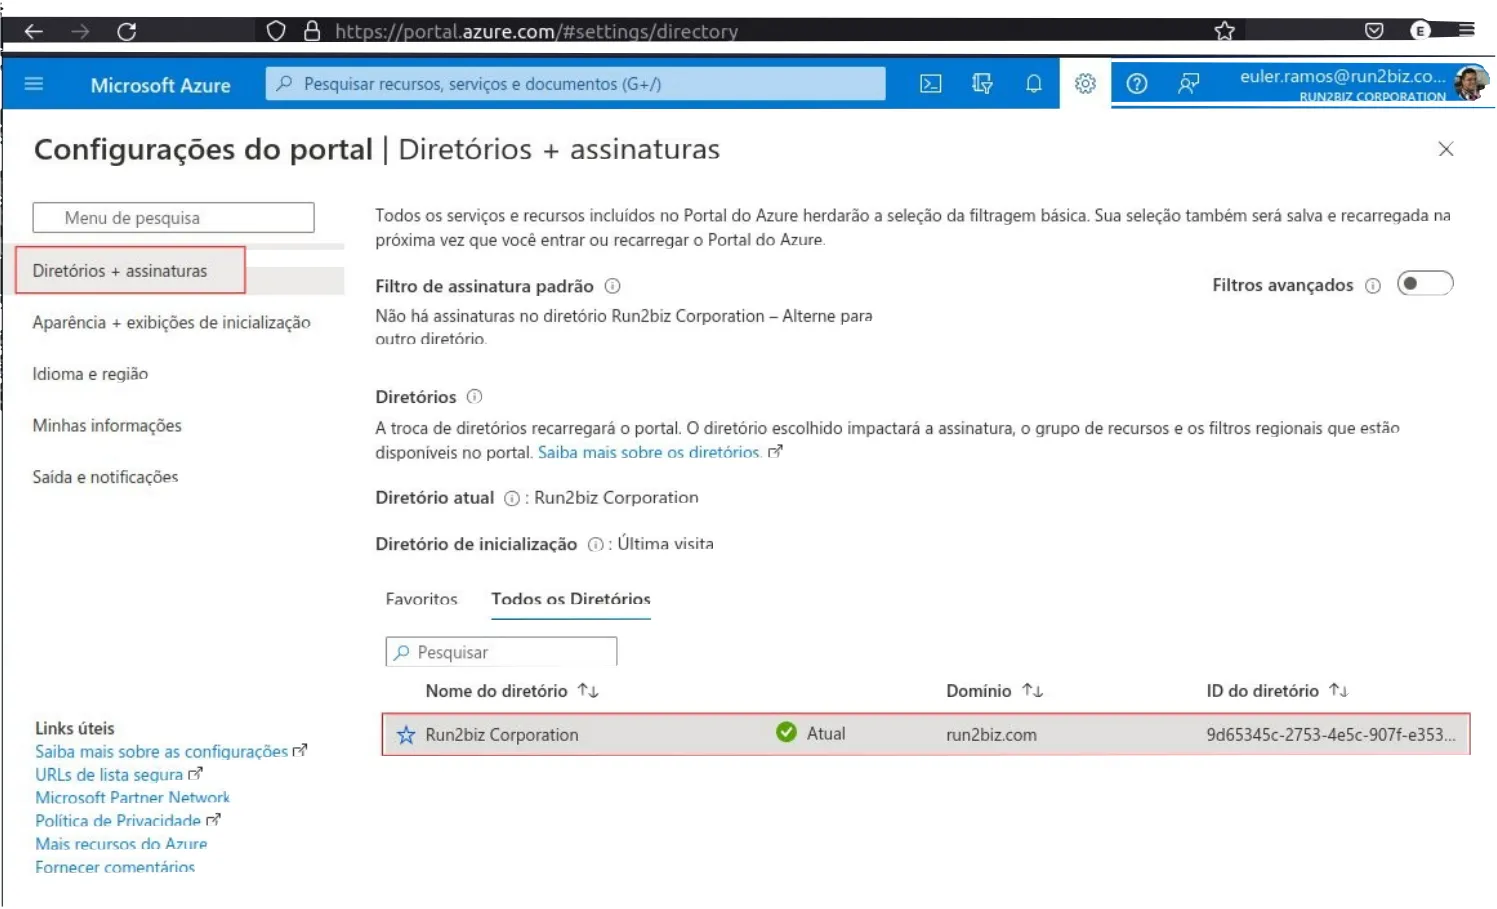This screenshot has height=909, width=1497.
Task: Switch to the Favoritos tab
Action: 421,599
